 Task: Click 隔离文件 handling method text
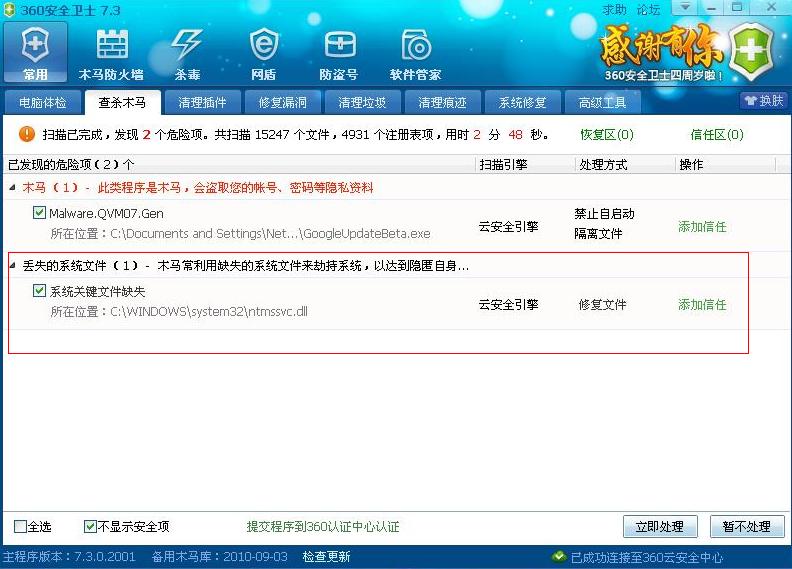click(x=598, y=233)
